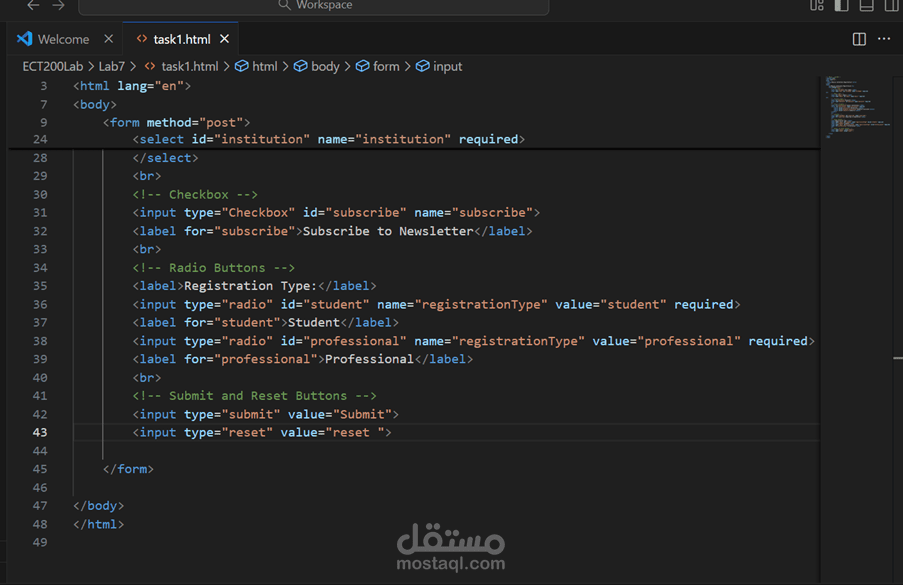Viewport: 903px width, 585px height.
Task: Toggle the primary side bar icon
Action: (841, 6)
